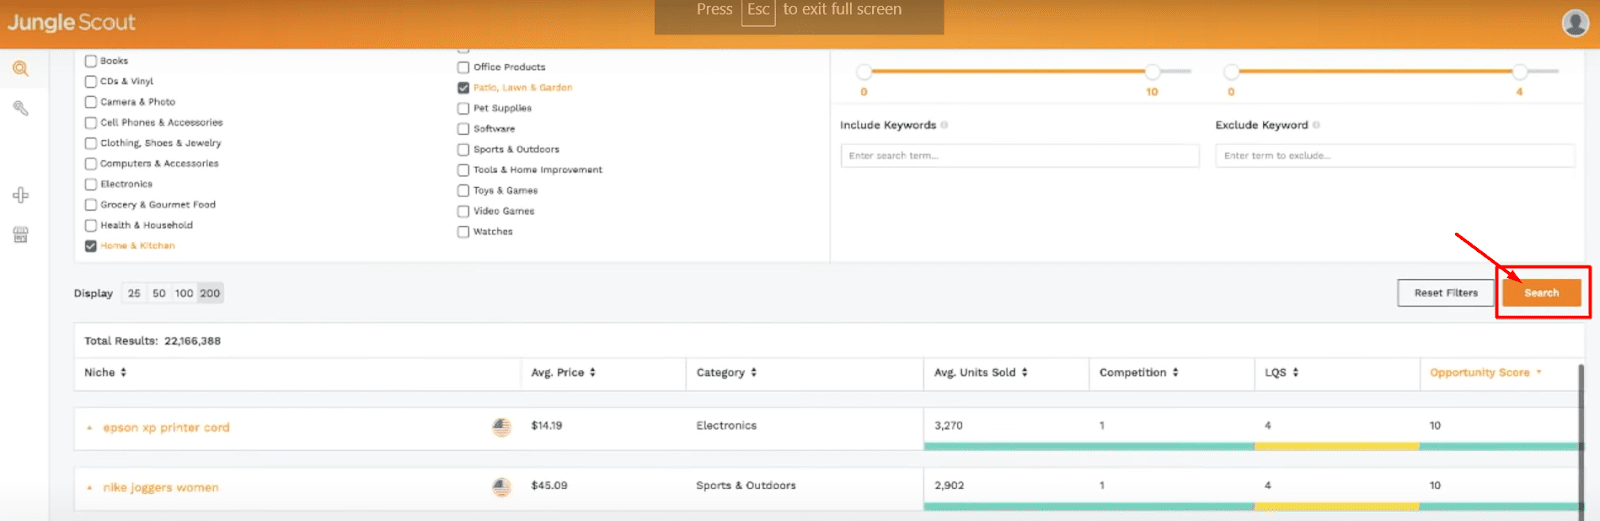Open the Niche Hunter magnifier sidebar icon
Viewport: 1600px width, 521px height.
20,69
